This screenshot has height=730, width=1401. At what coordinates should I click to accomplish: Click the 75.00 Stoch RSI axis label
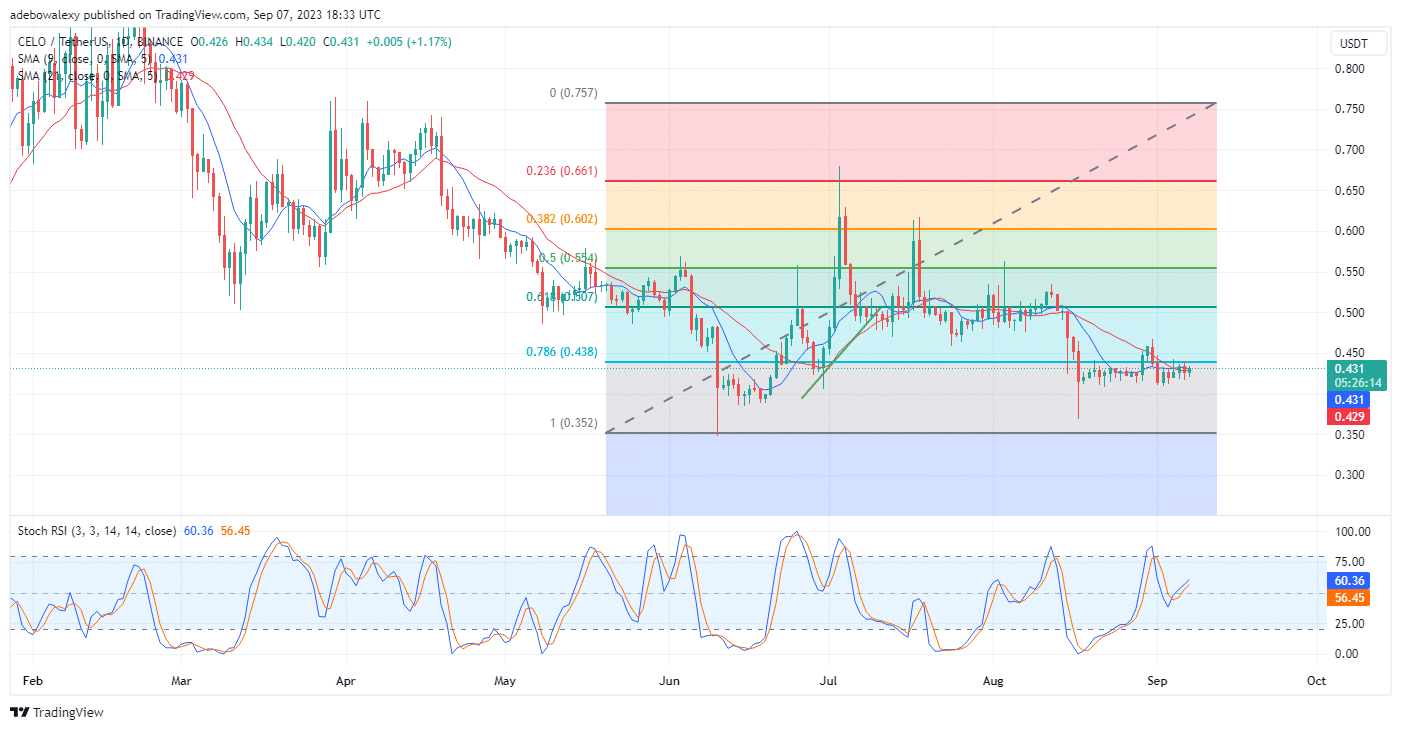coord(1350,562)
